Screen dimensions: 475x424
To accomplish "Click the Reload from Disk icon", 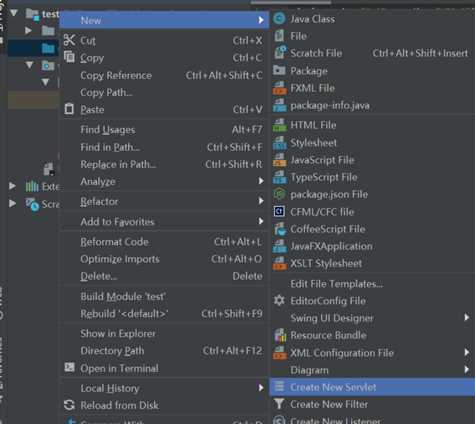I will (69, 405).
